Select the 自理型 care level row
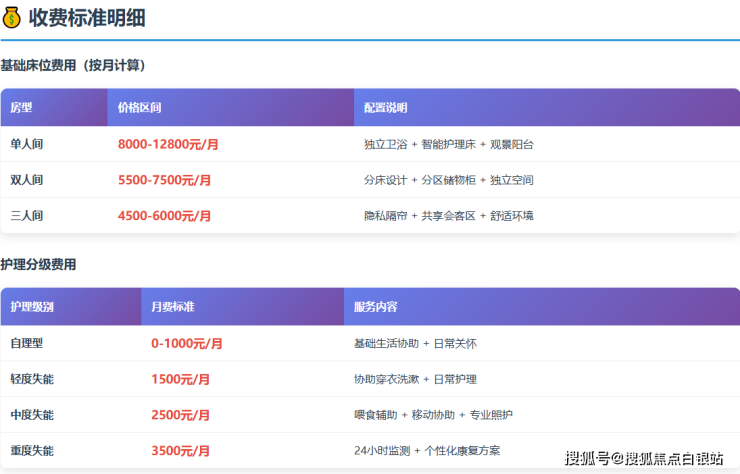 [27, 343]
